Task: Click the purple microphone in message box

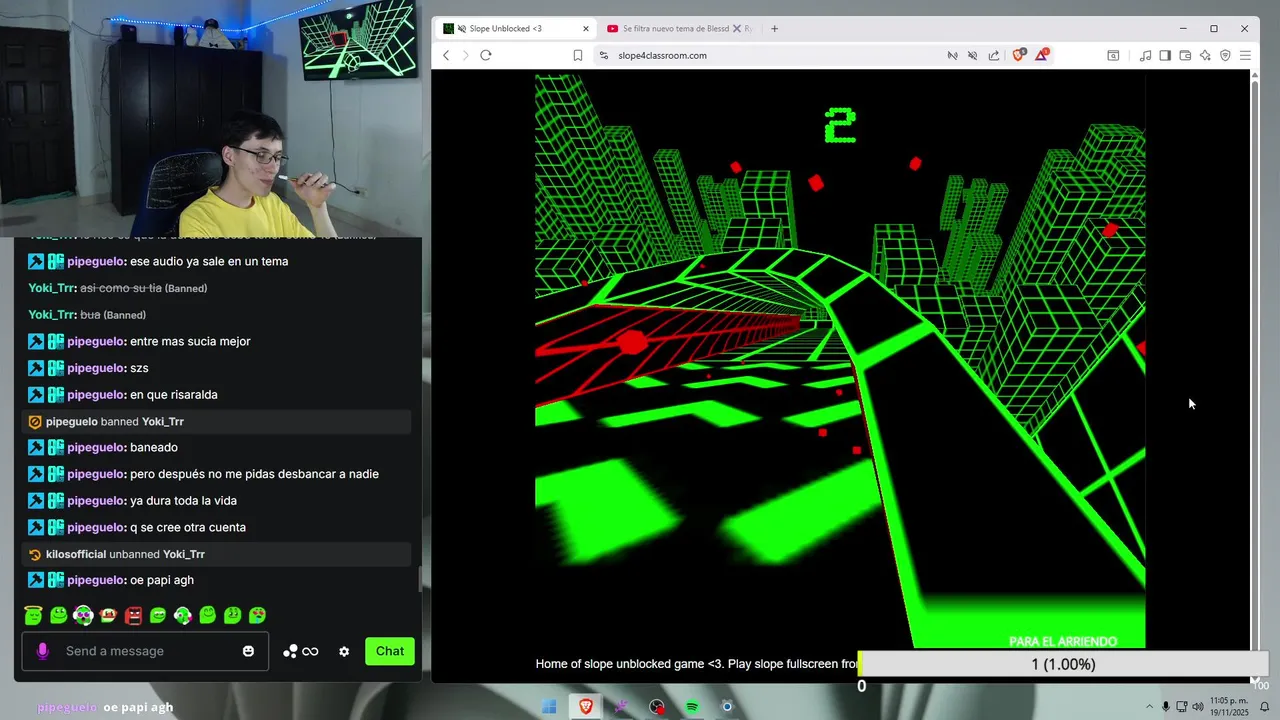Action: (x=42, y=651)
